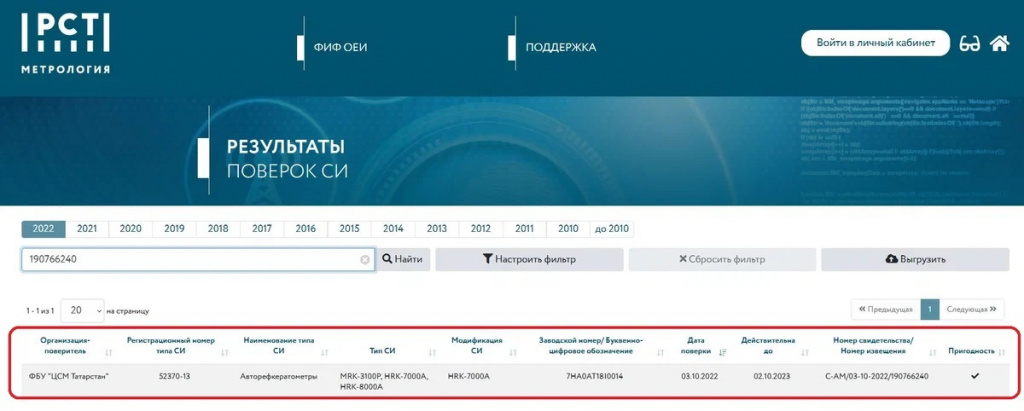Switch to the 2014 year tab
Image resolution: width=1024 pixels, height=411 pixels.
tap(393, 229)
